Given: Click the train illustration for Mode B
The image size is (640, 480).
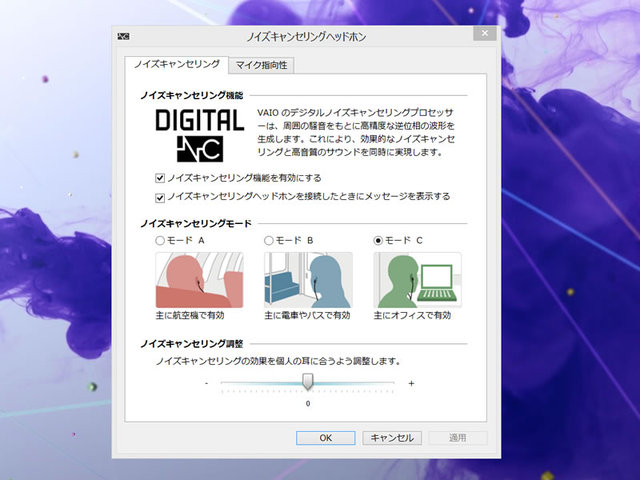Looking at the screenshot, I should click(307, 279).
